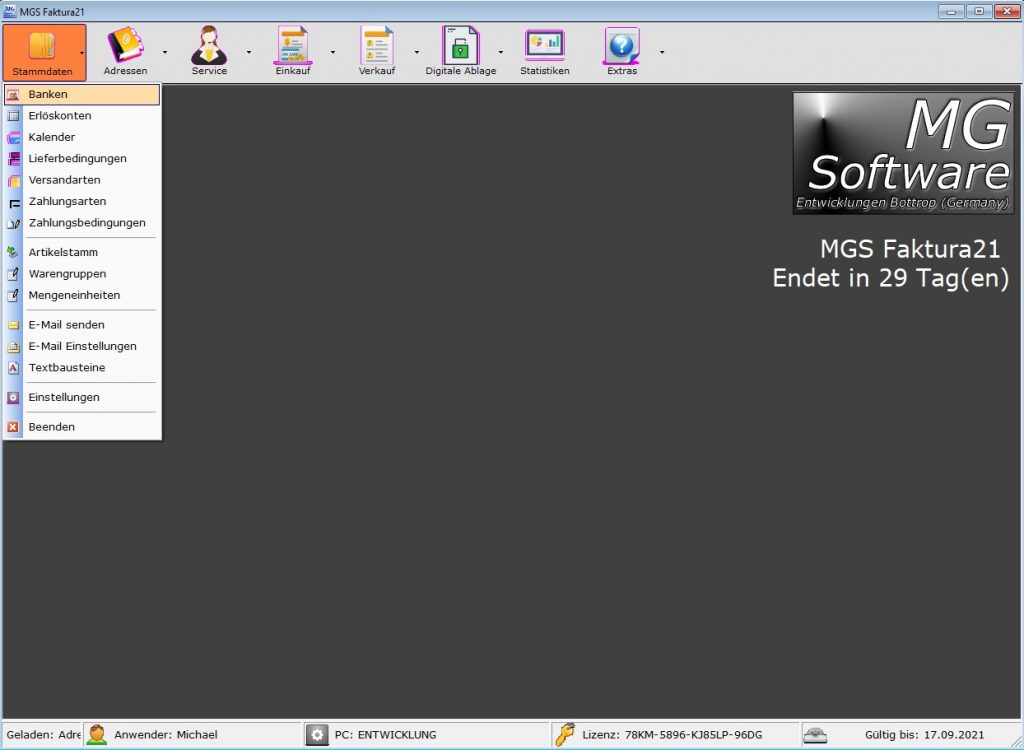Expand the Verkauf dropdown arrow
This screenshot has height=750, width=1024.
(417, 52)
